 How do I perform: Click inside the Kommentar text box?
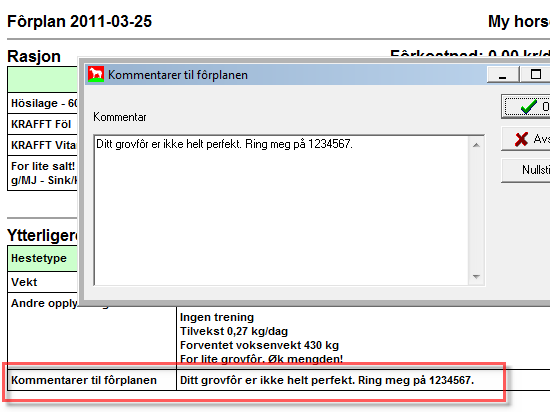point(282,210)
